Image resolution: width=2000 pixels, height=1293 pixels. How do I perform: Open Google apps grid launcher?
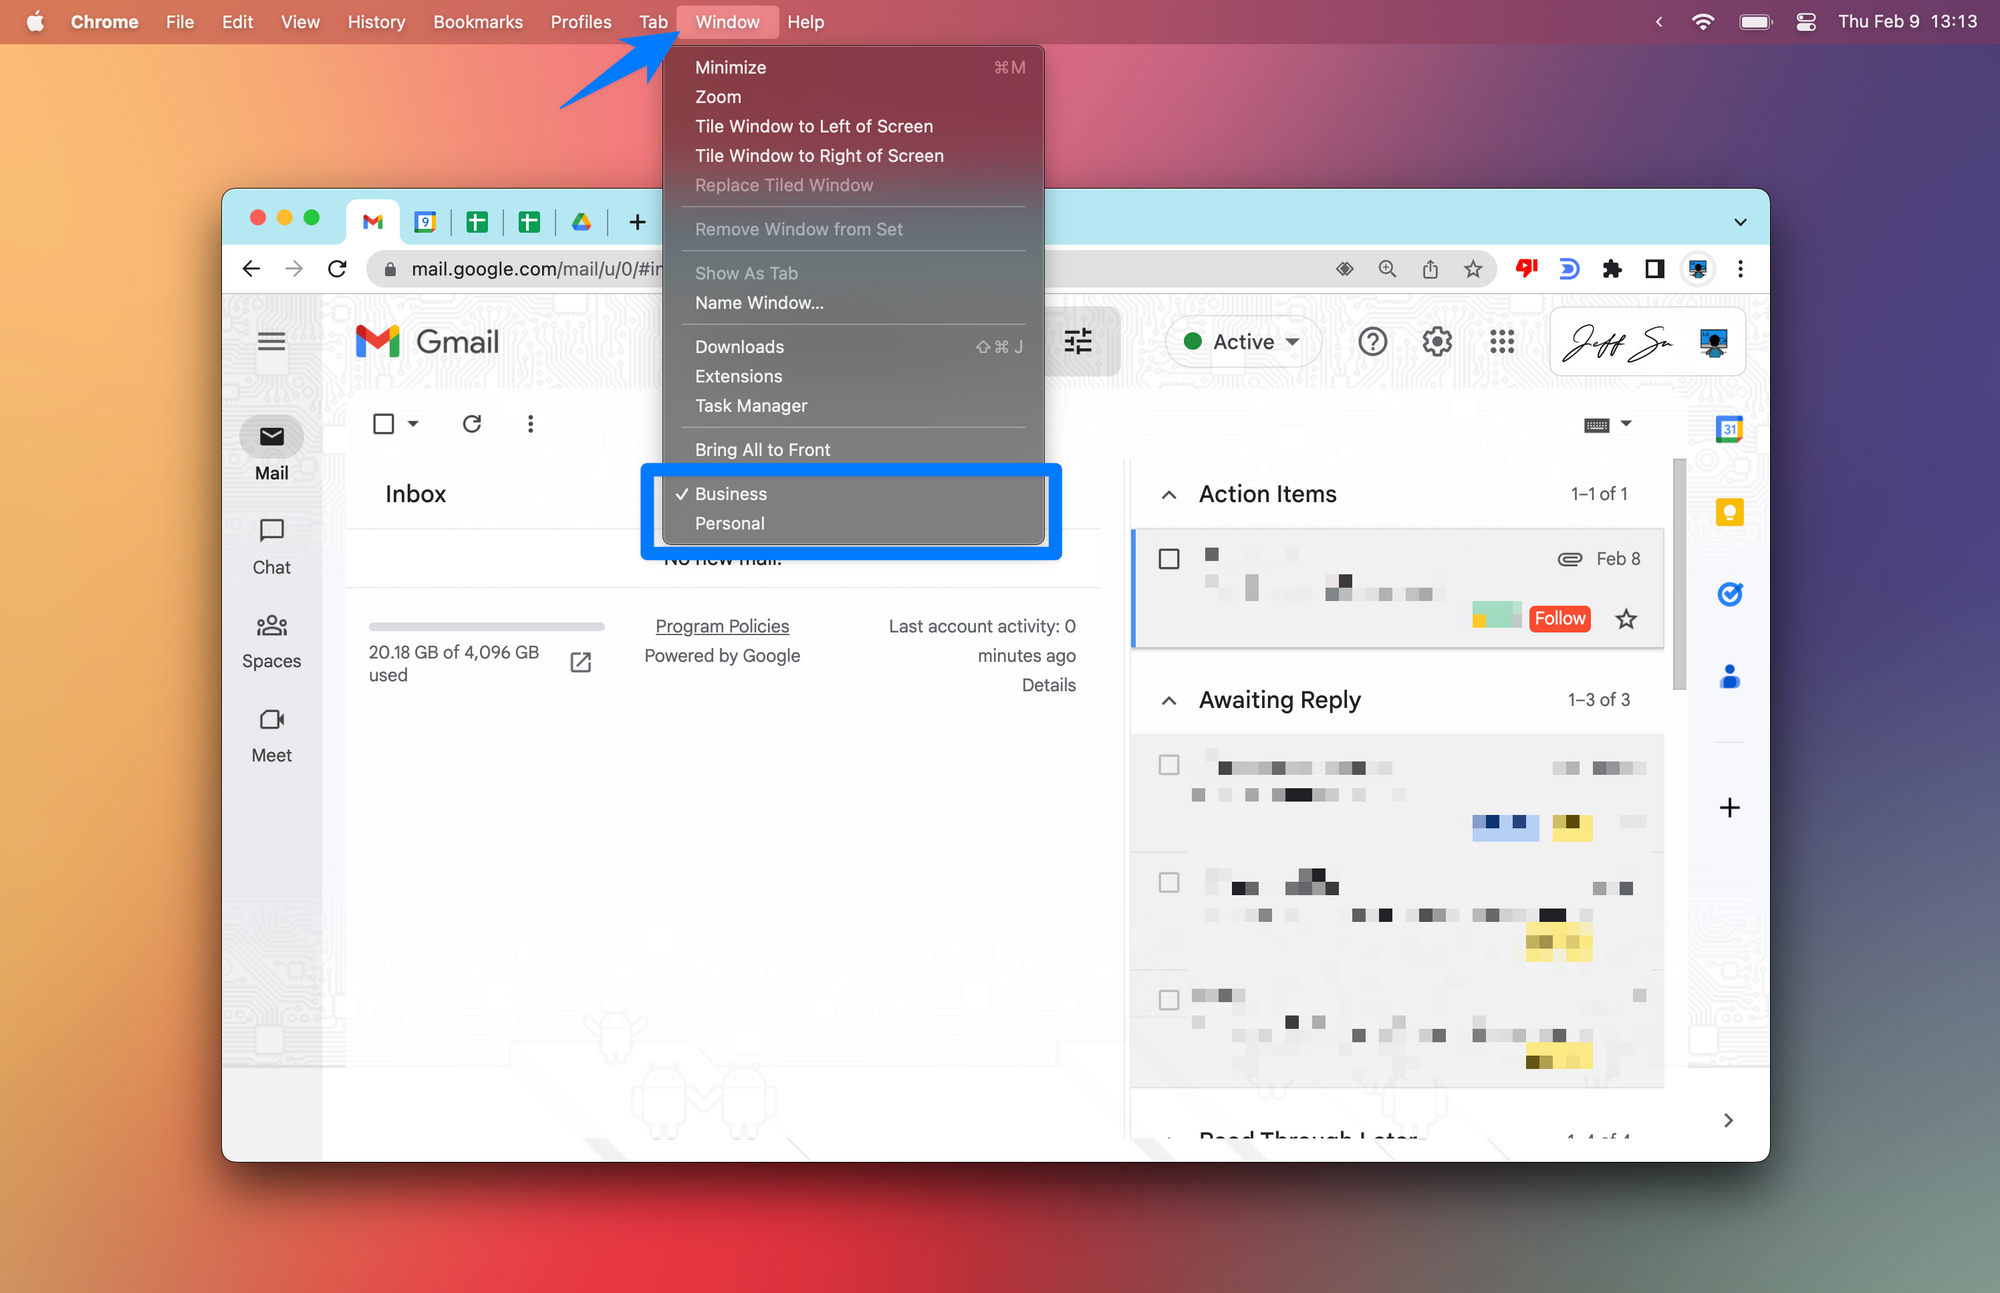(1502, 341)
